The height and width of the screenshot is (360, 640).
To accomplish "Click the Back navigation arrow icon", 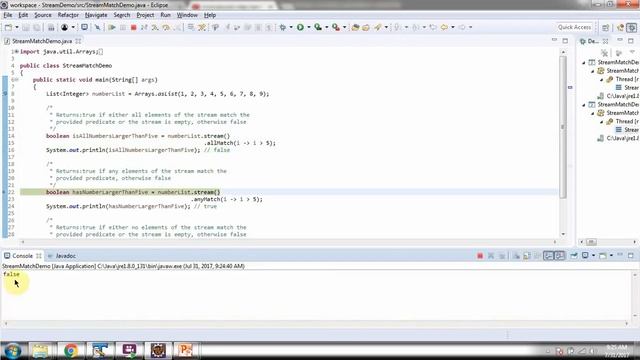I will pos(444,27).
